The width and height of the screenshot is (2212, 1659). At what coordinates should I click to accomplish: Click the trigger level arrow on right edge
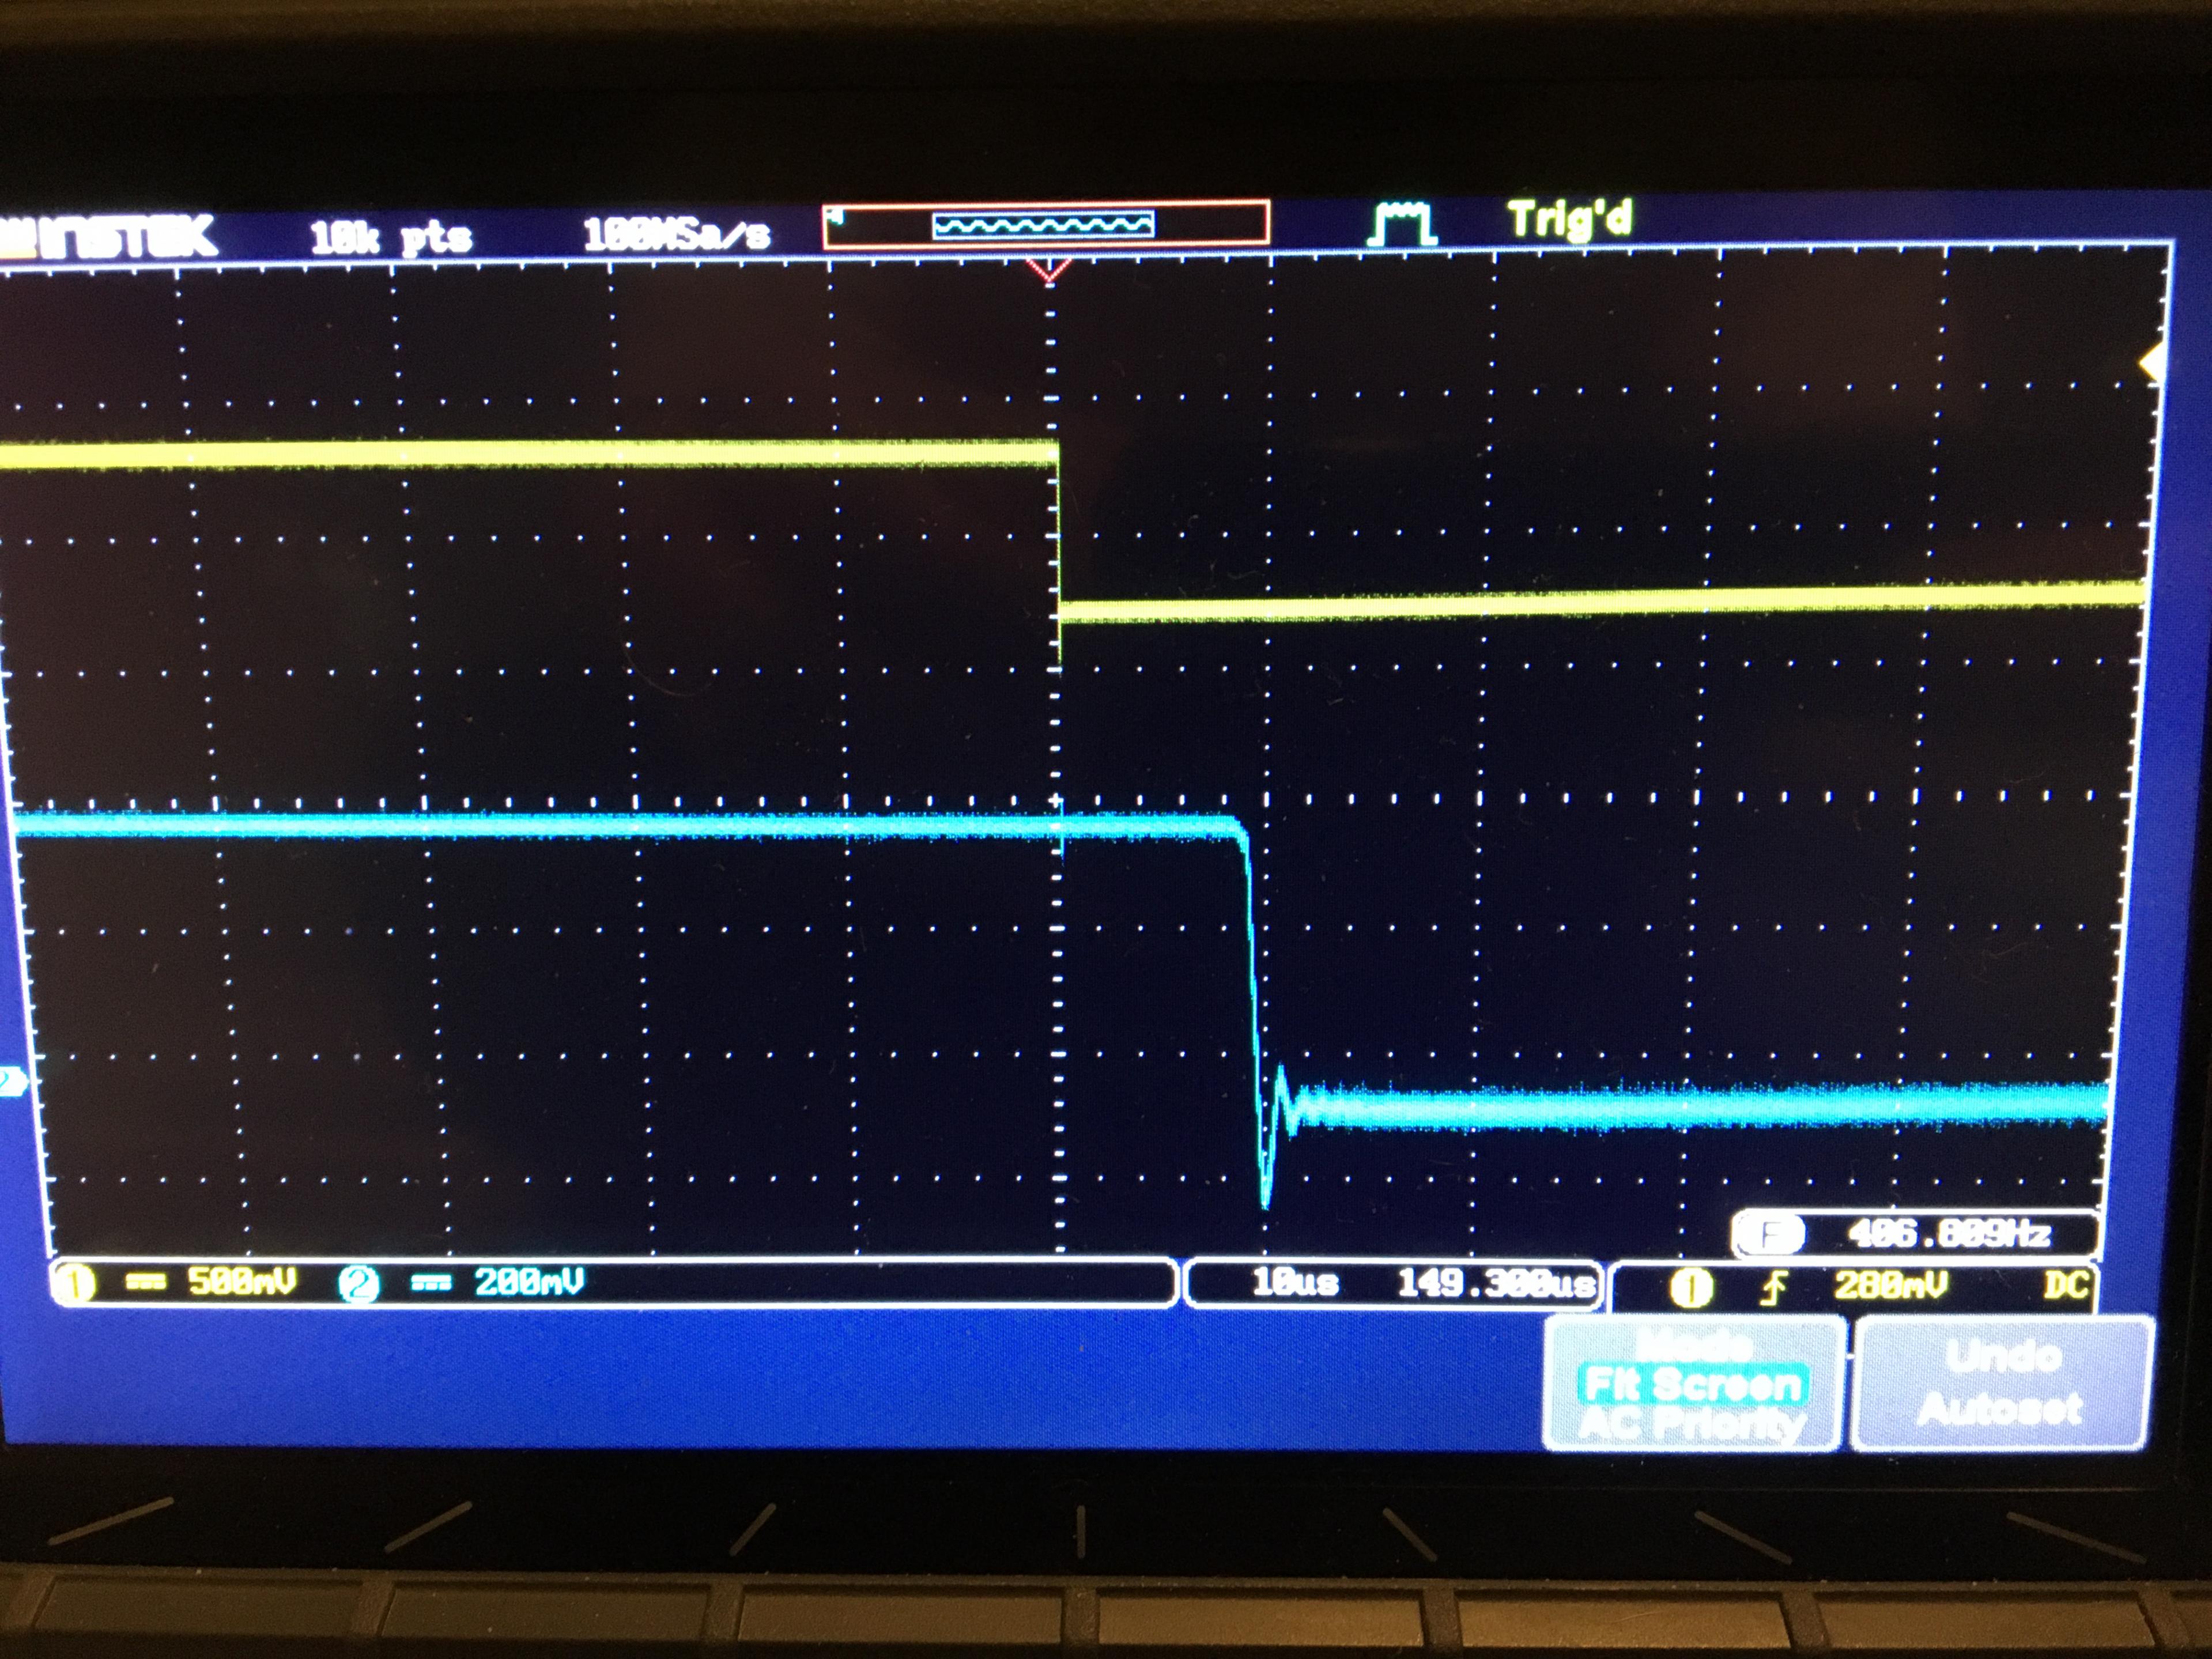[x=2150, y=363]
